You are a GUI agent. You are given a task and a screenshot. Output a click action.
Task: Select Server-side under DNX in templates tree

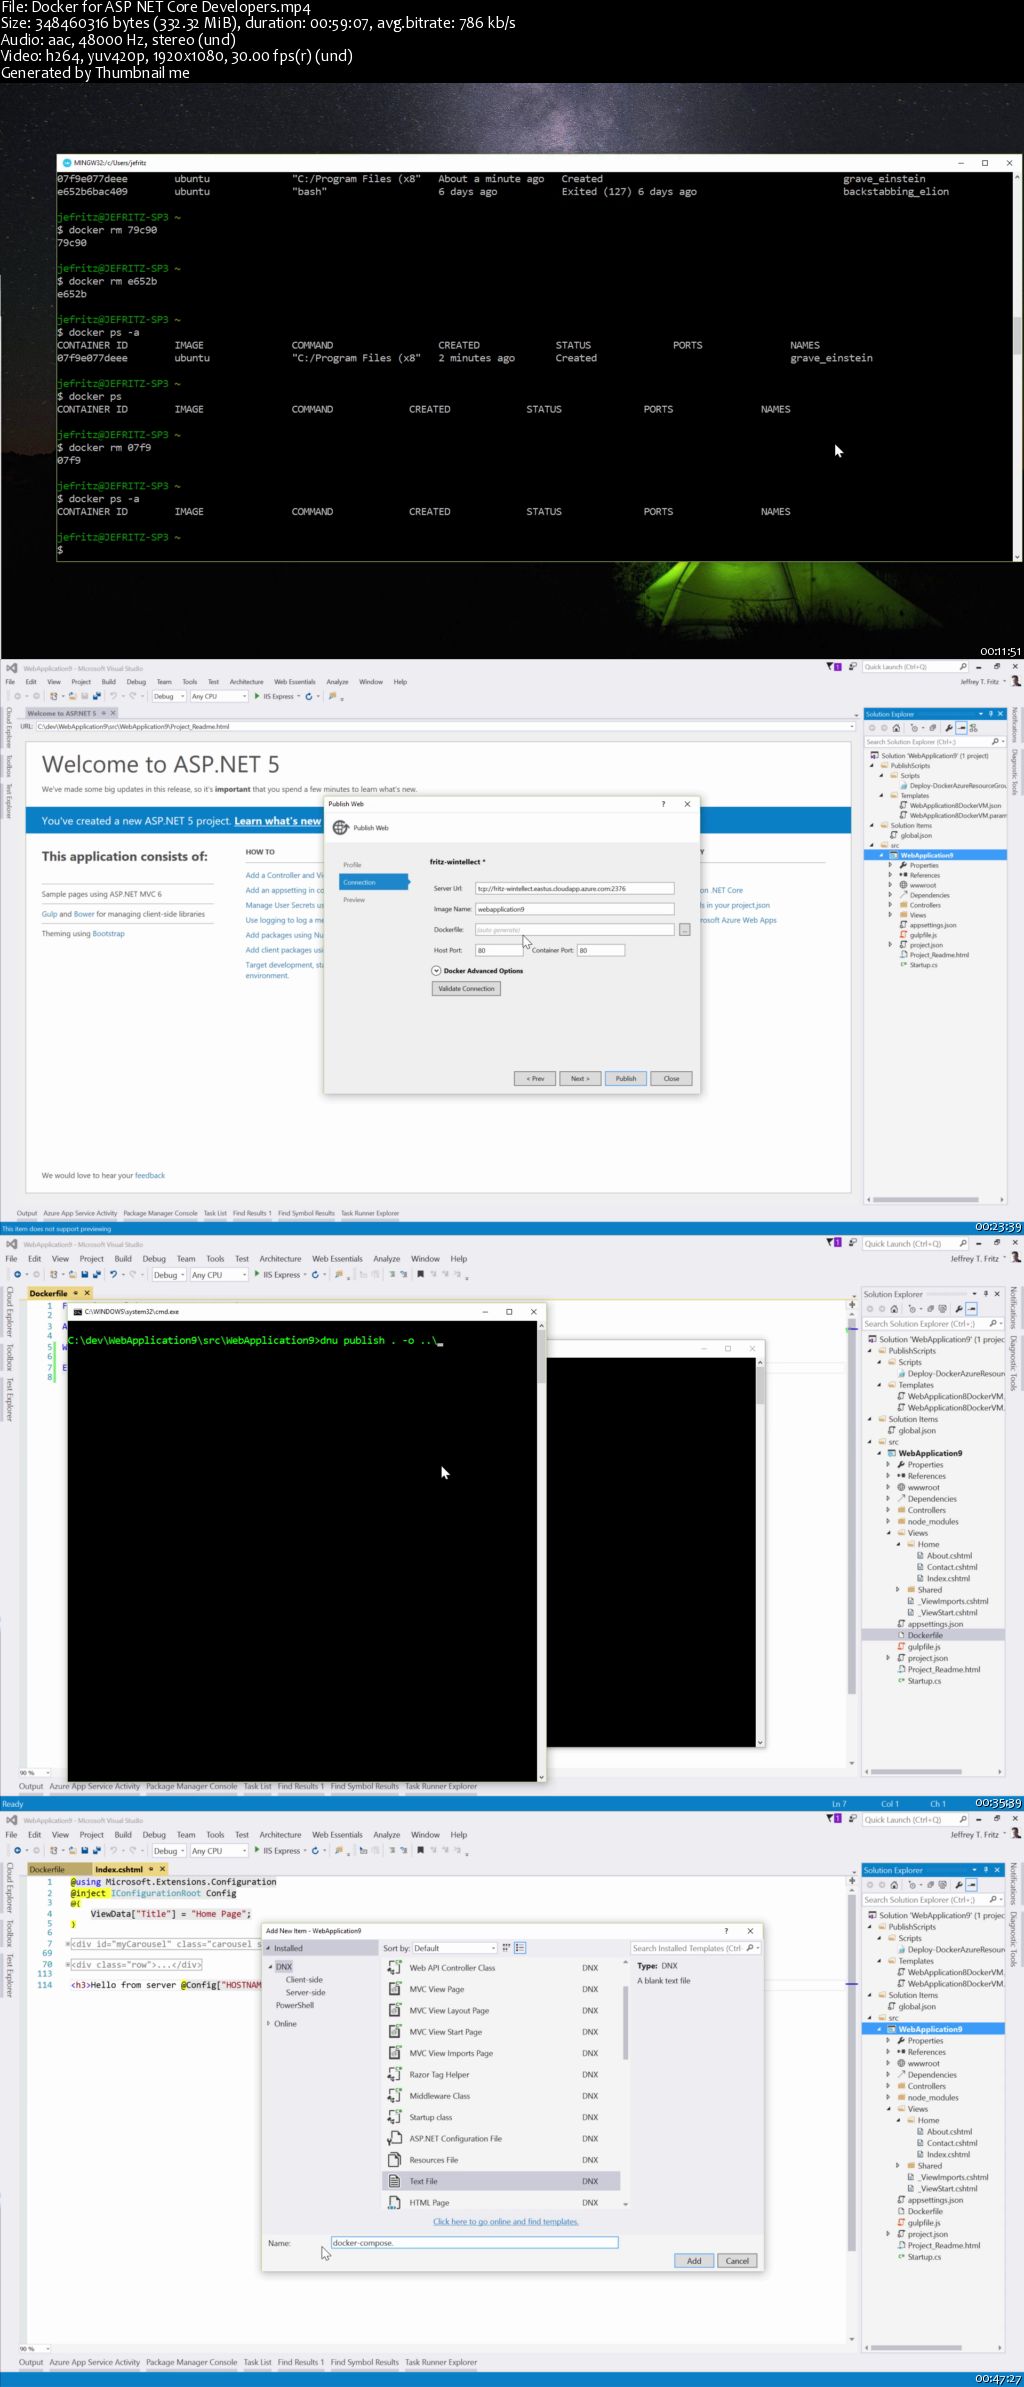(305, 1993)
